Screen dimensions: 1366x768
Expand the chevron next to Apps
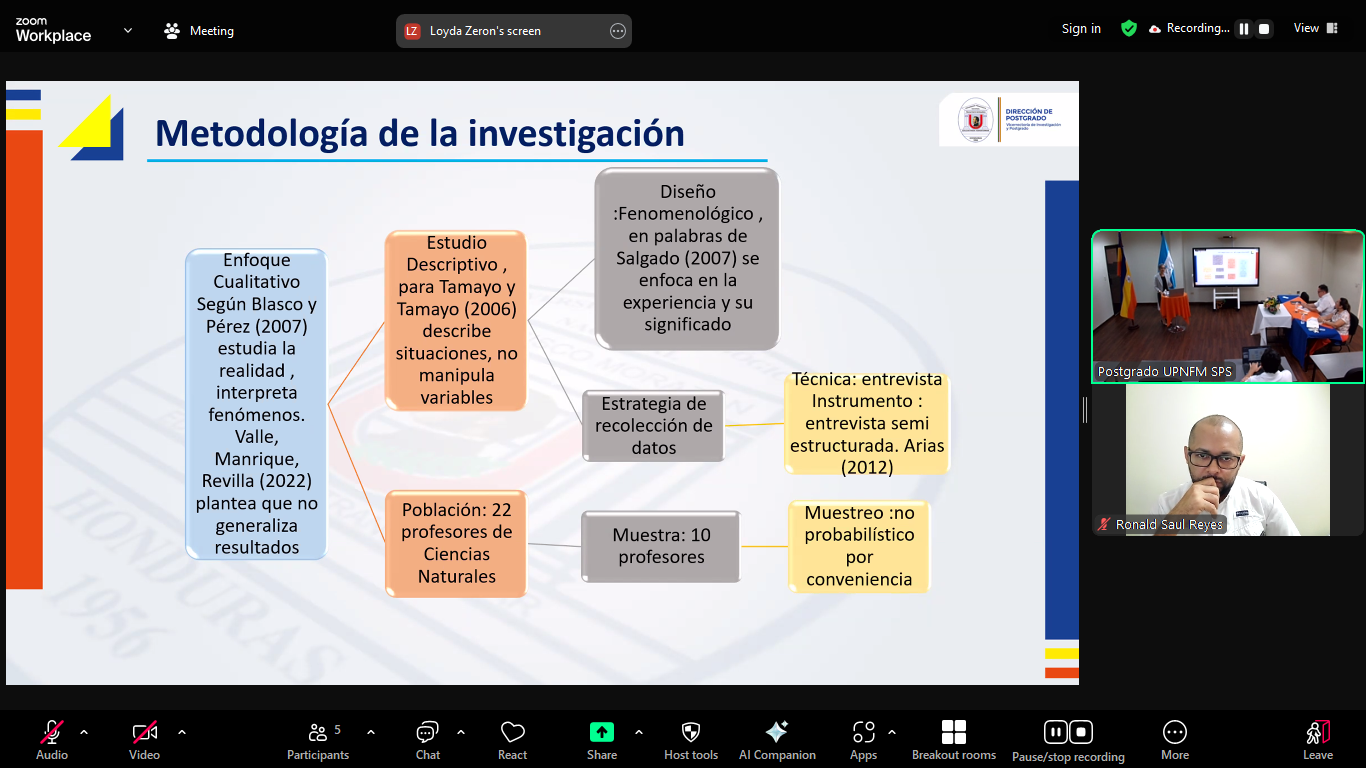[x=892, y=732]
